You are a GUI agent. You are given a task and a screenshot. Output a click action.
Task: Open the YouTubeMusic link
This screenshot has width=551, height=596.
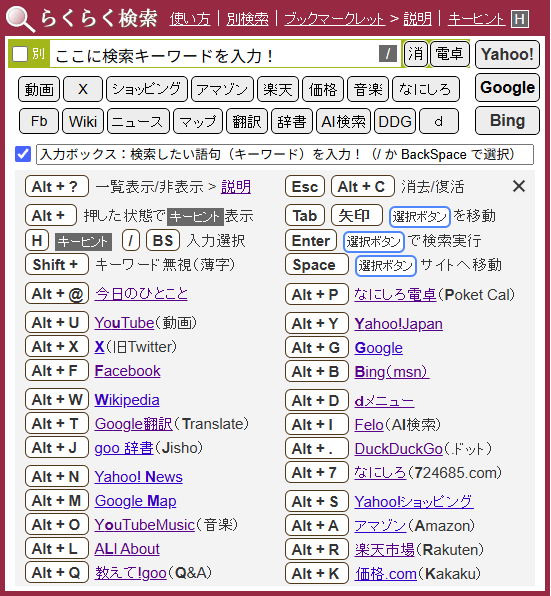(x=144, y=525)
